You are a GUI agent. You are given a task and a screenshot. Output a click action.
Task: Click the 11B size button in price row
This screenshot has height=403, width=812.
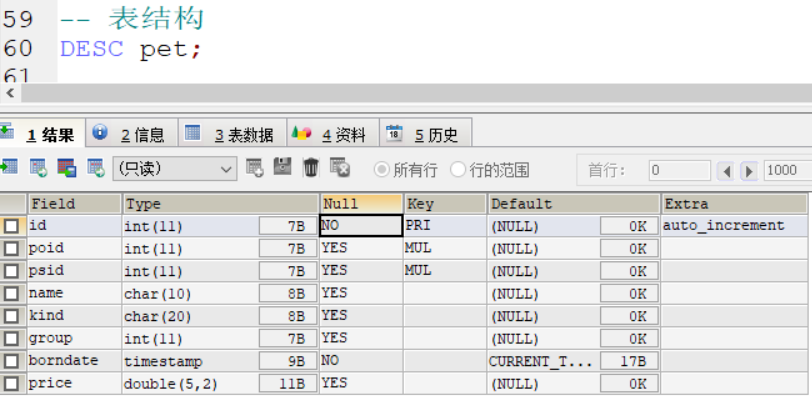tap(288, 384)
